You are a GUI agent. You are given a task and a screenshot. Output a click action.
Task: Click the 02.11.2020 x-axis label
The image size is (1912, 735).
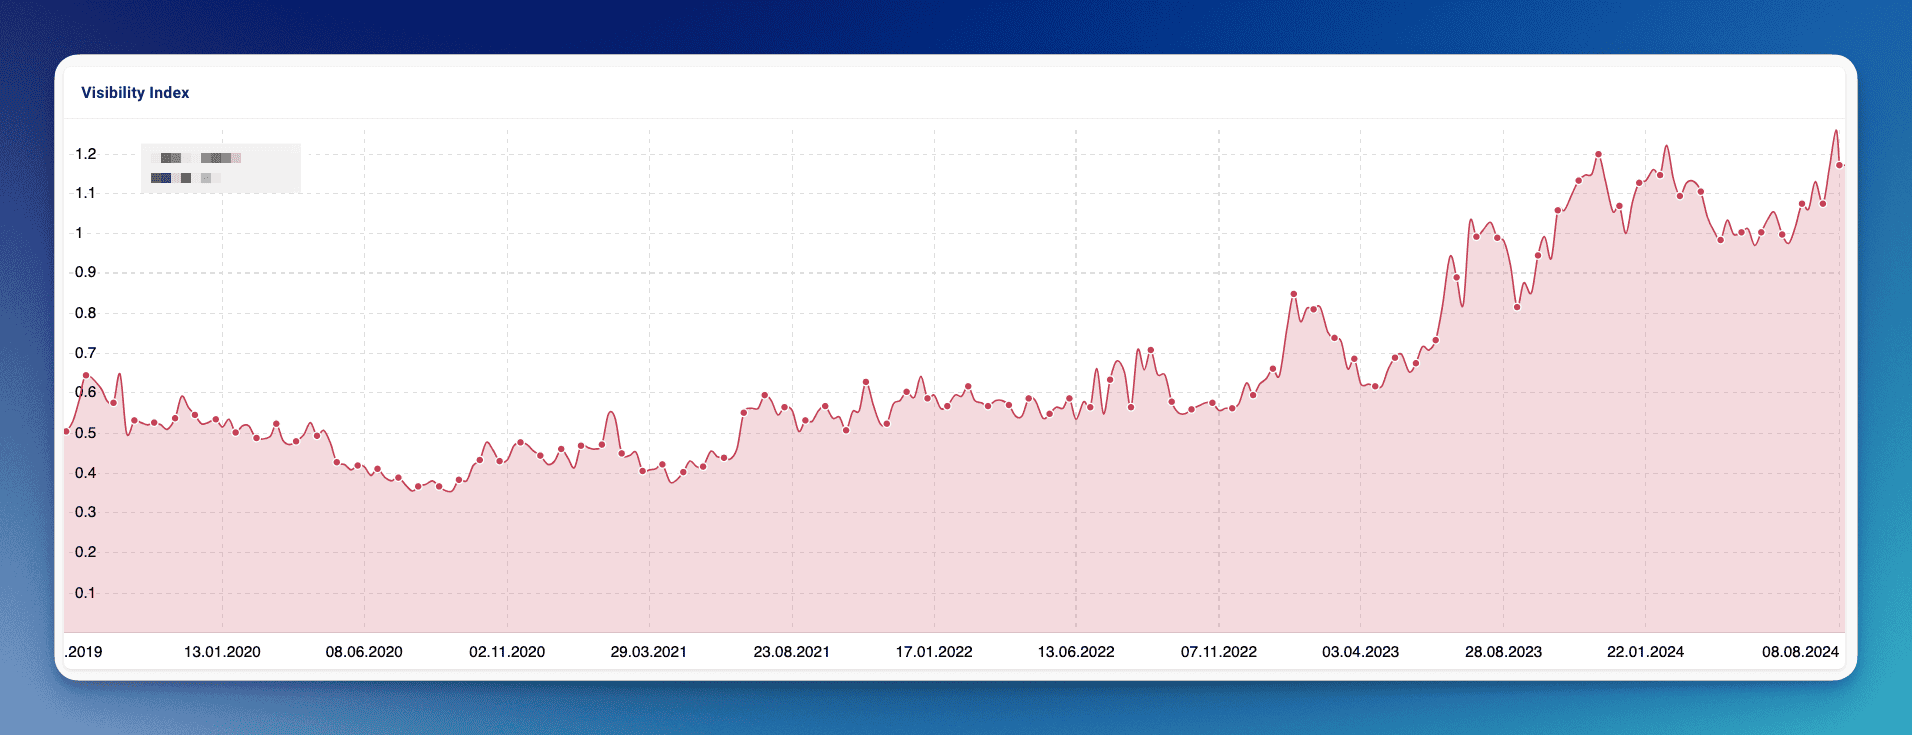507,652
